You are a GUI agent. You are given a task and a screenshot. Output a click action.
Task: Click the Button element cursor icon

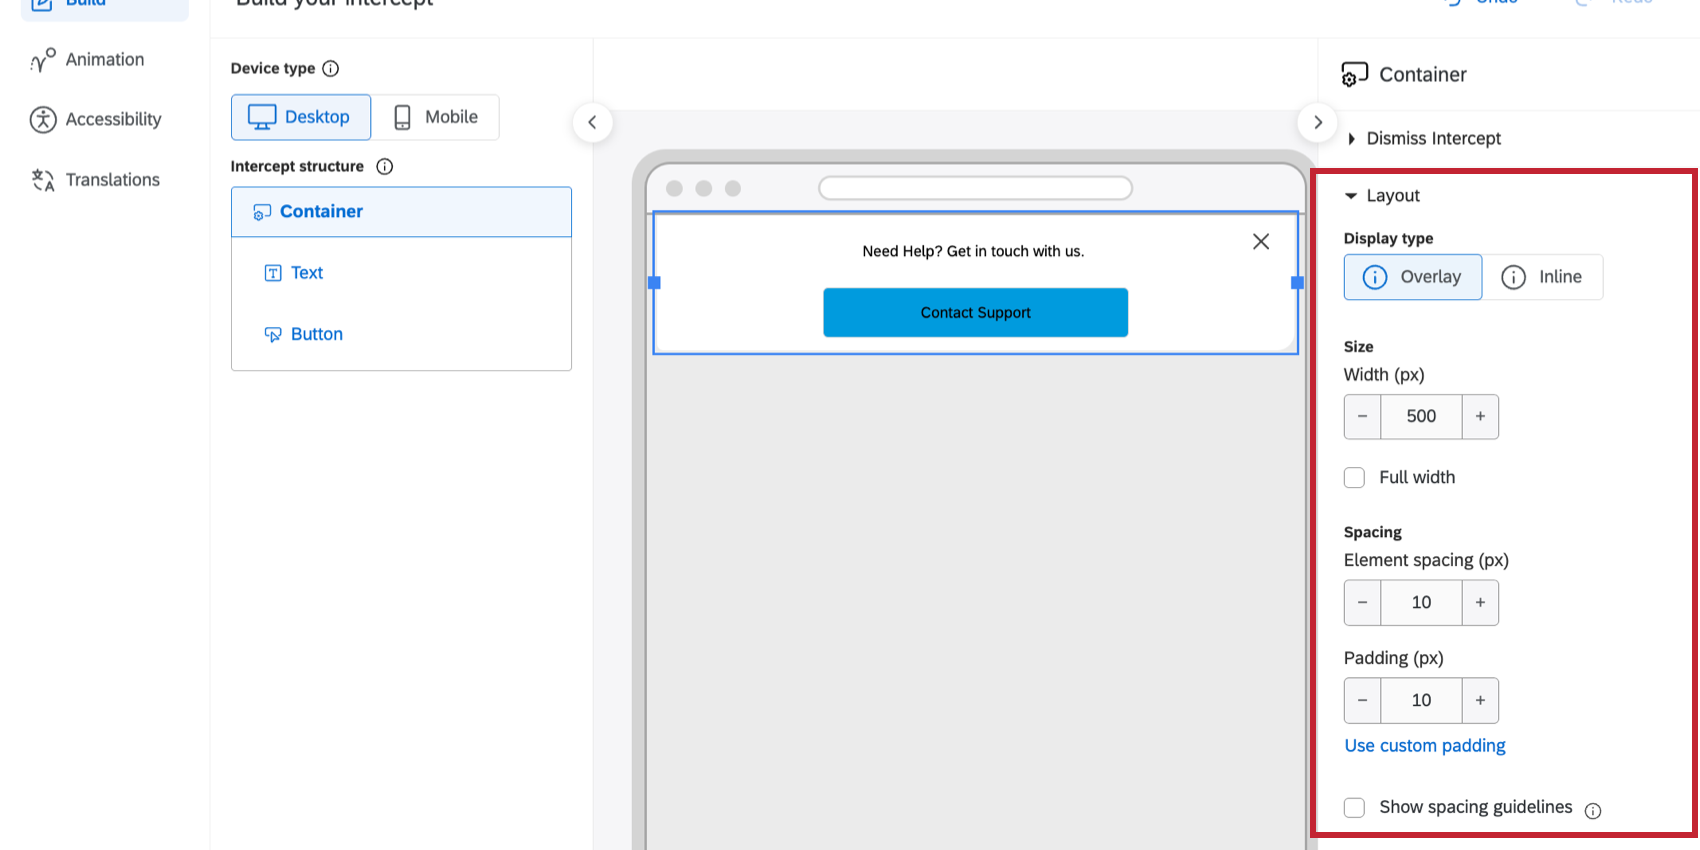coord(273,334)
